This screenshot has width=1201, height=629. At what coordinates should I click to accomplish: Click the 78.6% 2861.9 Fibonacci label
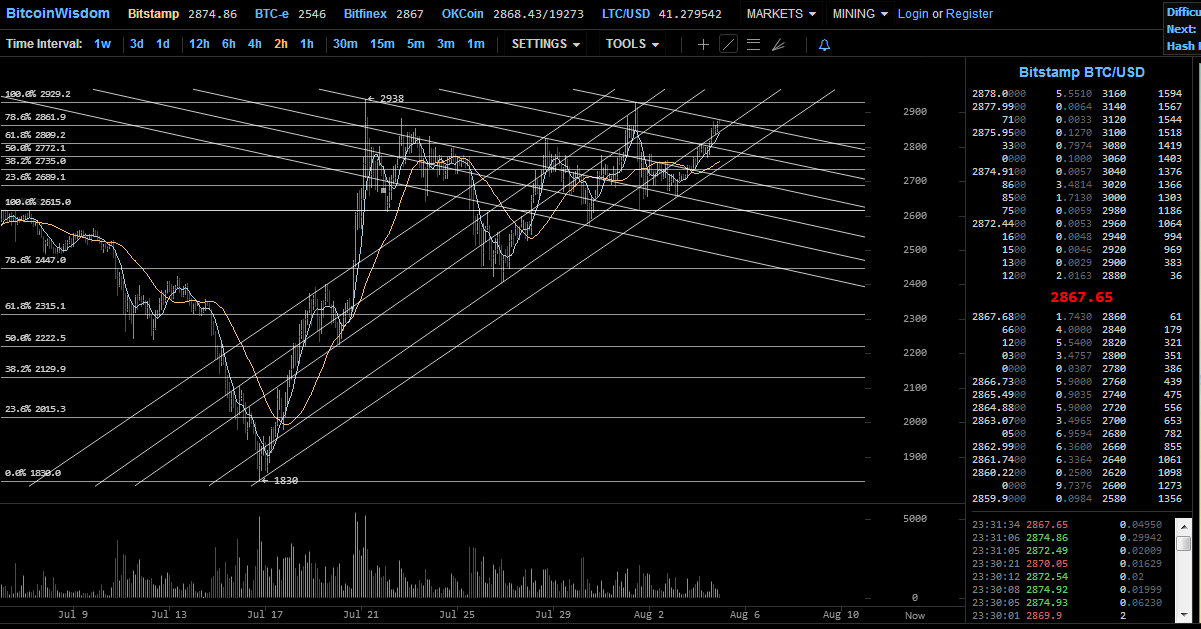pos(35,117)
